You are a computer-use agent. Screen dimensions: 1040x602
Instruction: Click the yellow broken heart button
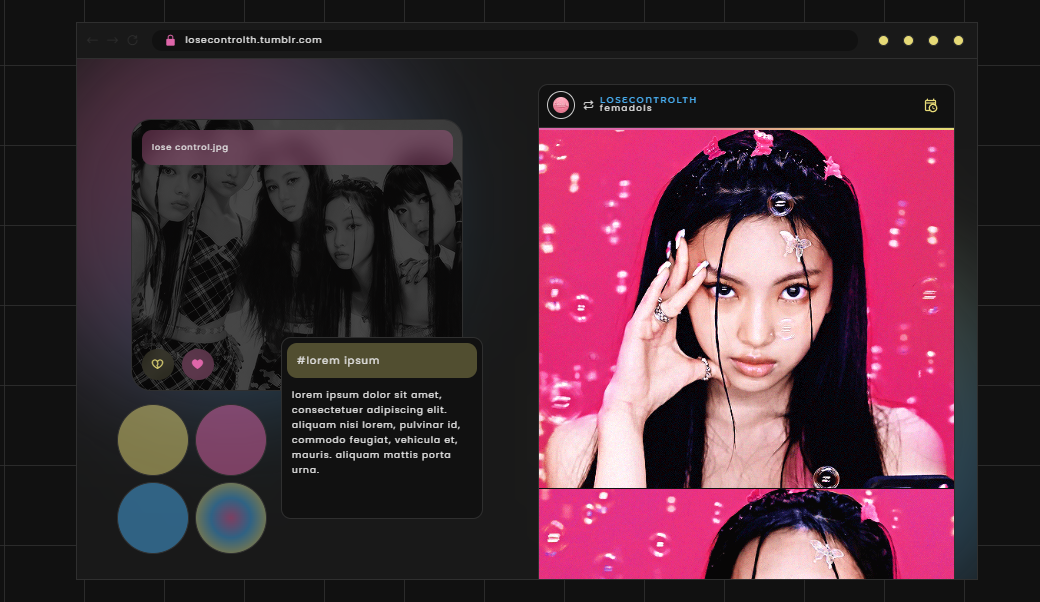click(x=157, y=364)
